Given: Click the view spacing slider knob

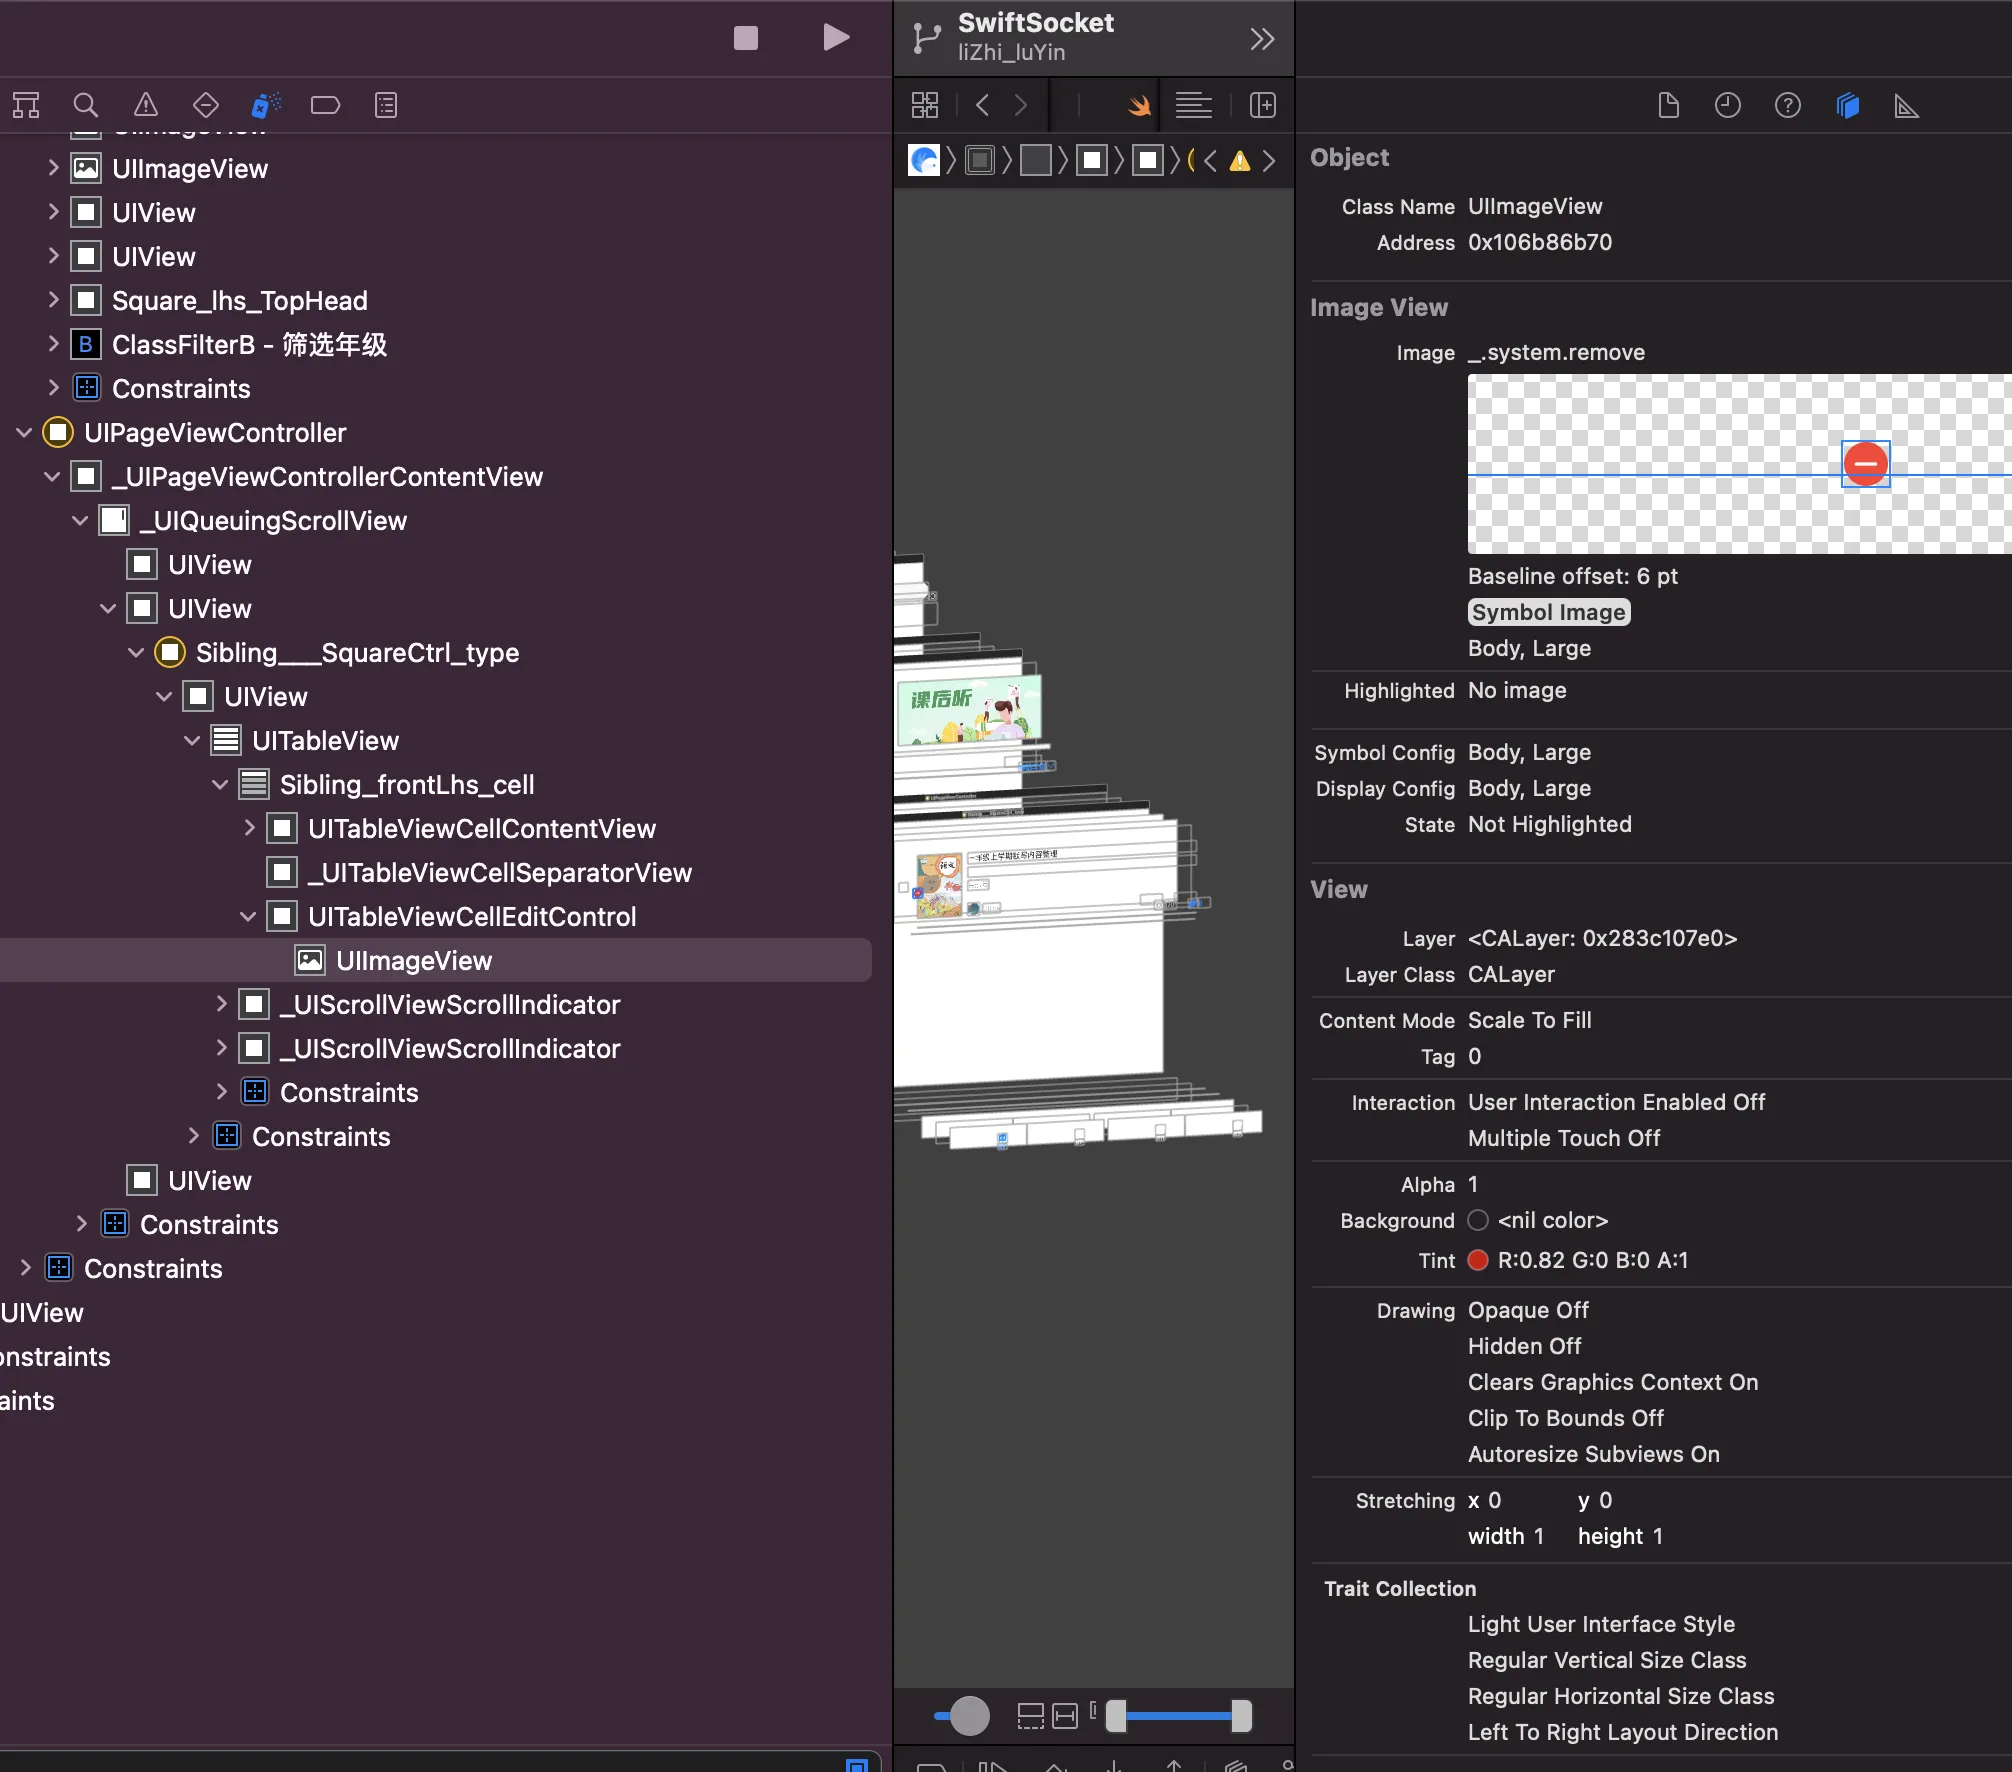Looking at the screenshot, I should pos(968,1716).
